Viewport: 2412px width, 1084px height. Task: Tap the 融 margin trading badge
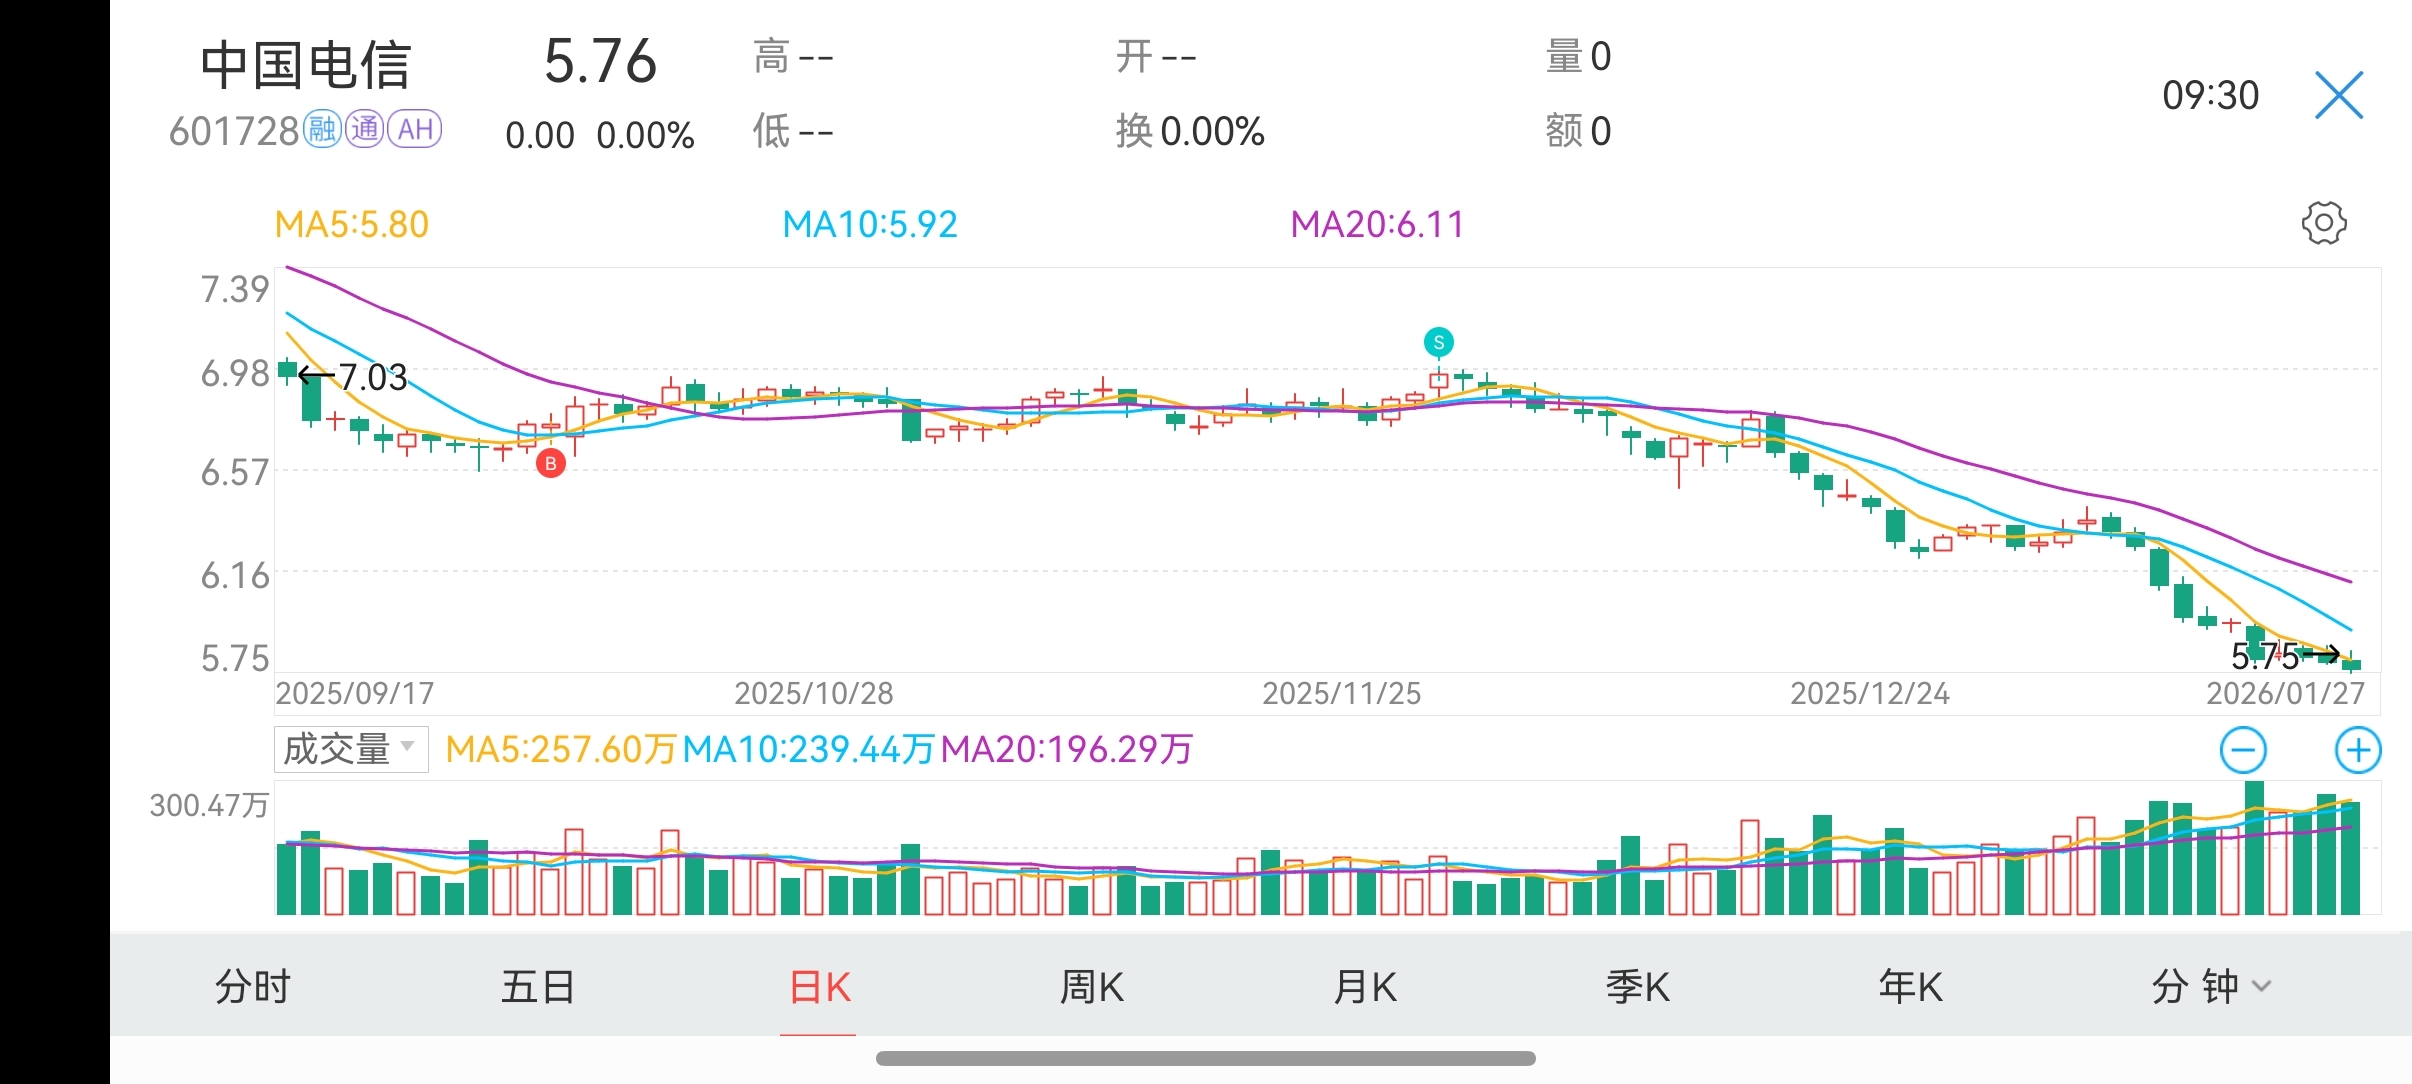click(x=322, y=130)
